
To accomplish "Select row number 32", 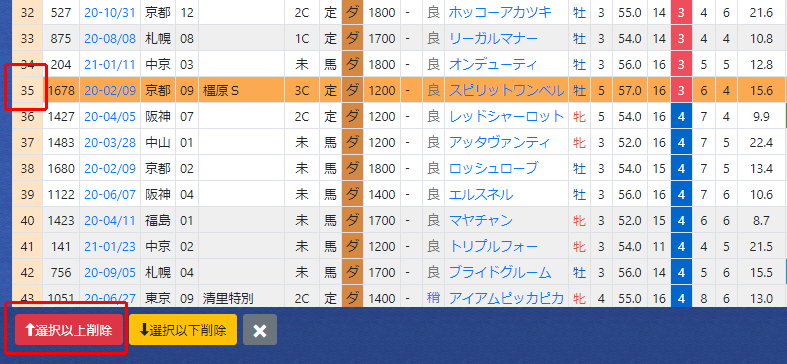I will click(27, 12).
